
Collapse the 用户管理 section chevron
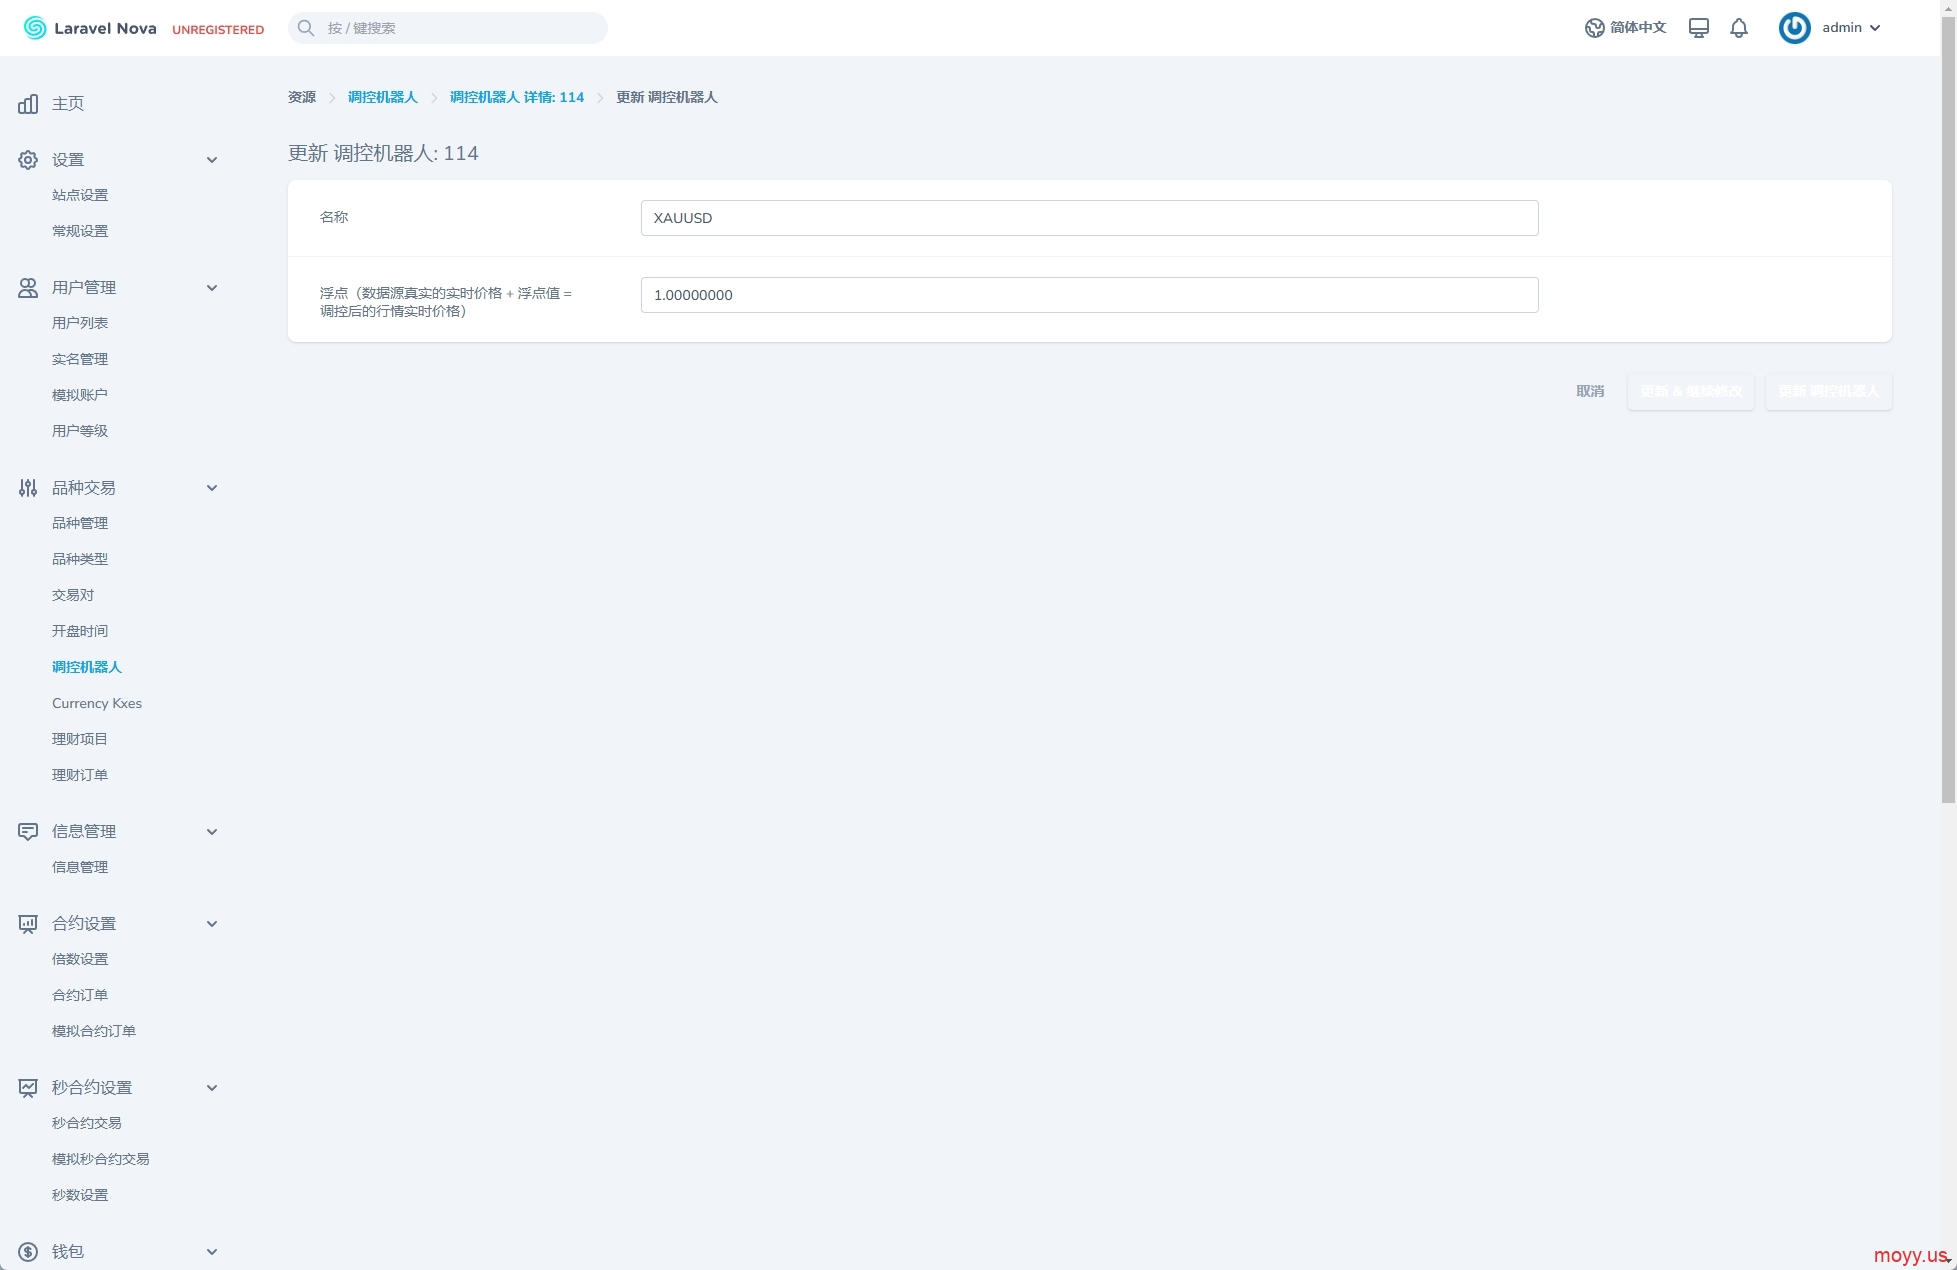212,288
